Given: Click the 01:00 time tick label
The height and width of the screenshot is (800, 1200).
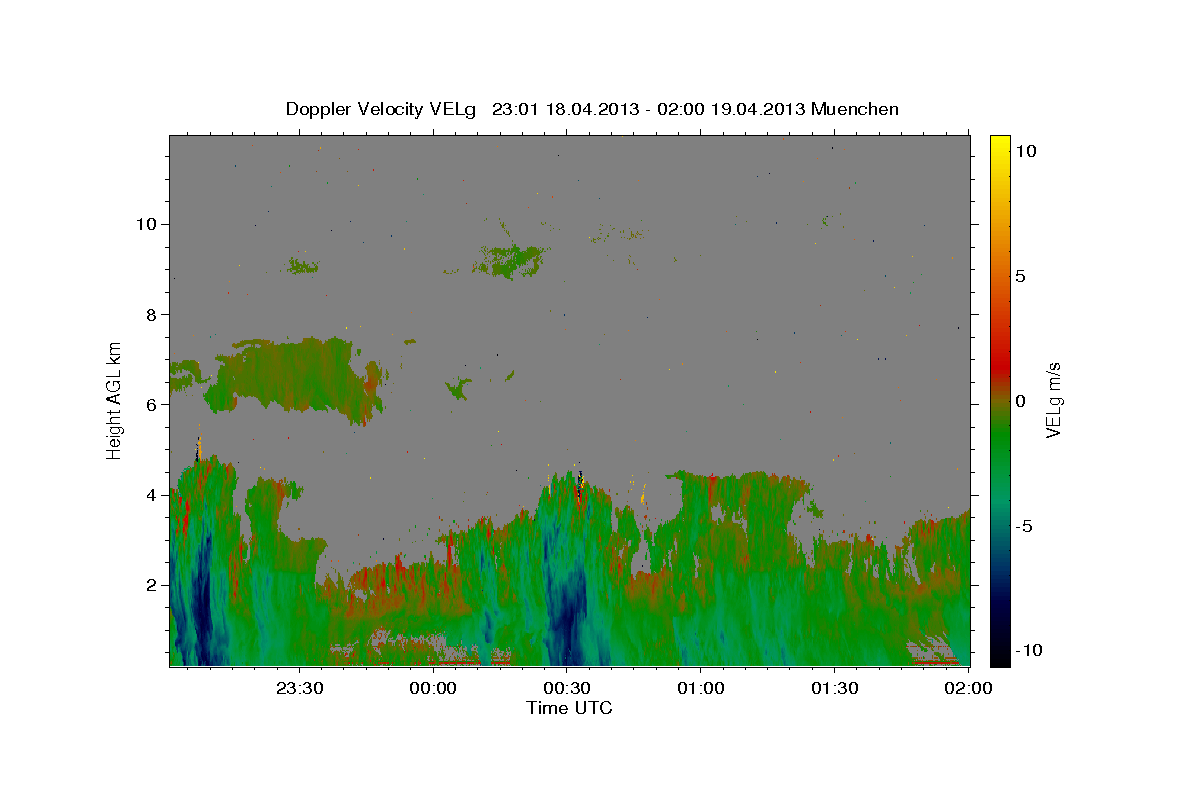Looking at the screenshot, I should 700,688.
